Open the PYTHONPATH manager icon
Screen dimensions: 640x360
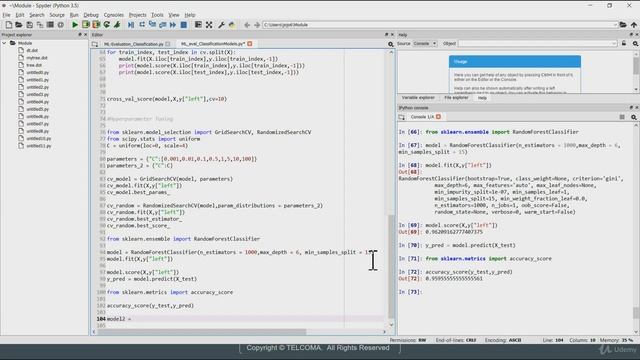click(232, 25)
